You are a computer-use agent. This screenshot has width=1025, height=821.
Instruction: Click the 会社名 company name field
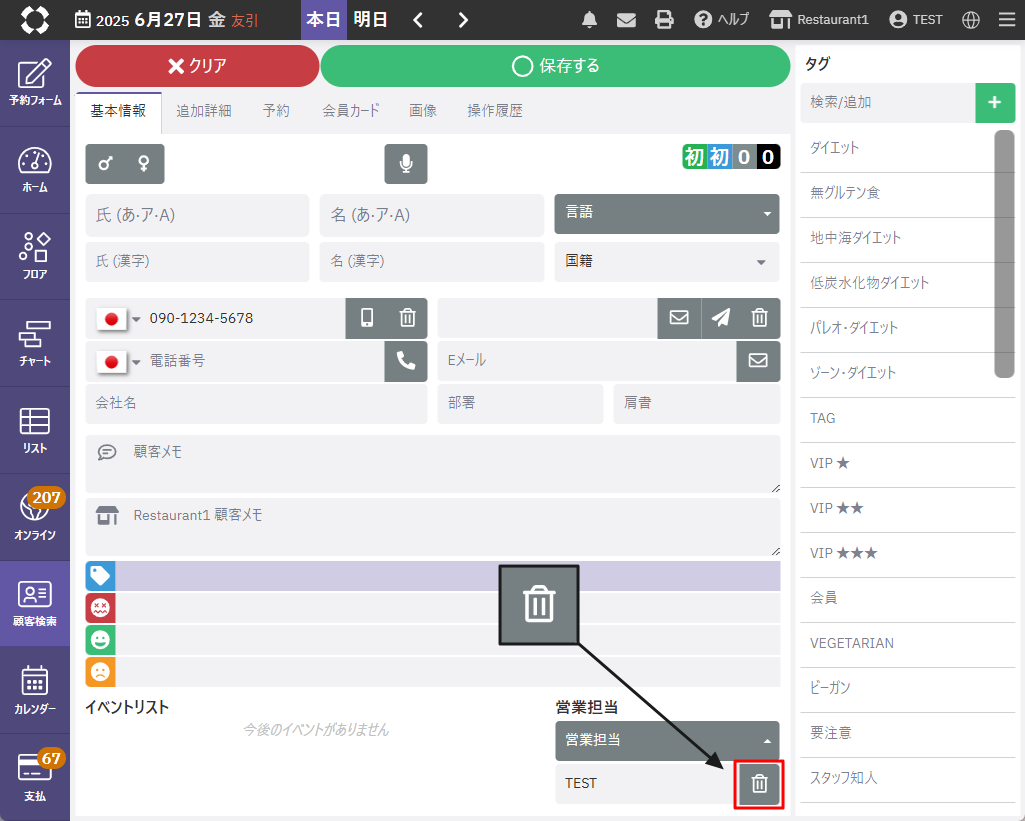[256, 403]
